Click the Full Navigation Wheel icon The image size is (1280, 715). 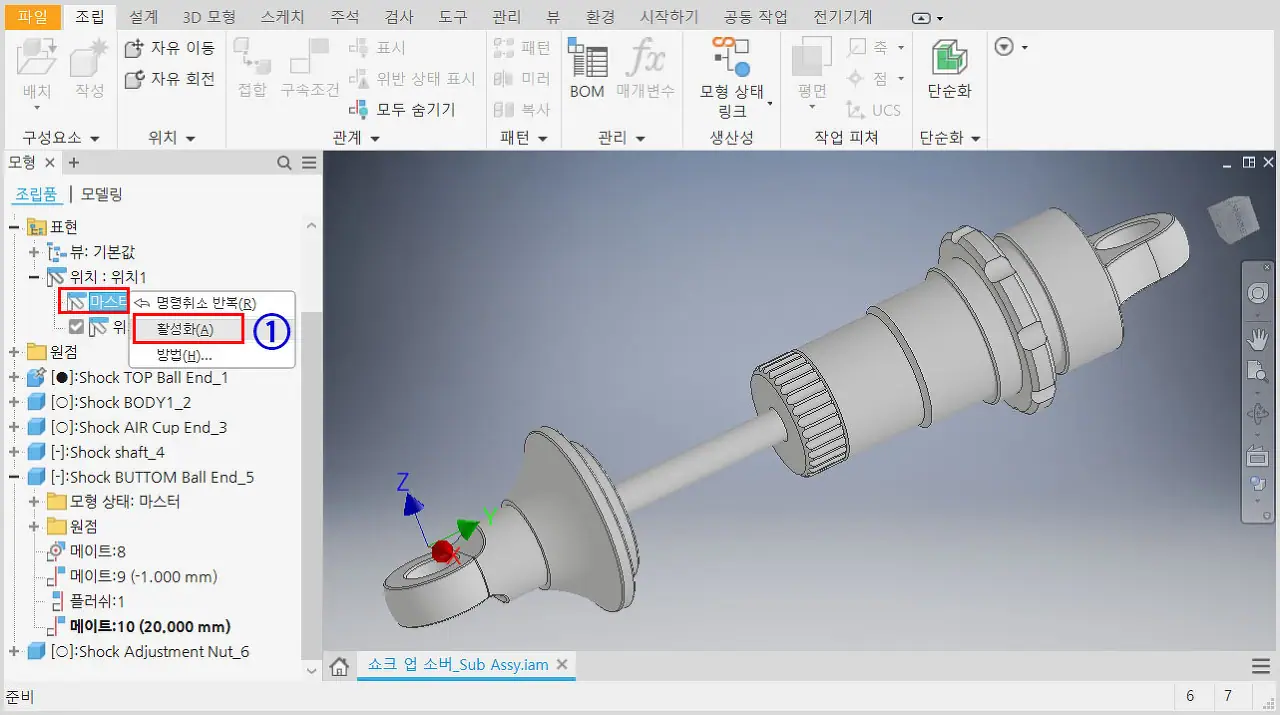1257,294
